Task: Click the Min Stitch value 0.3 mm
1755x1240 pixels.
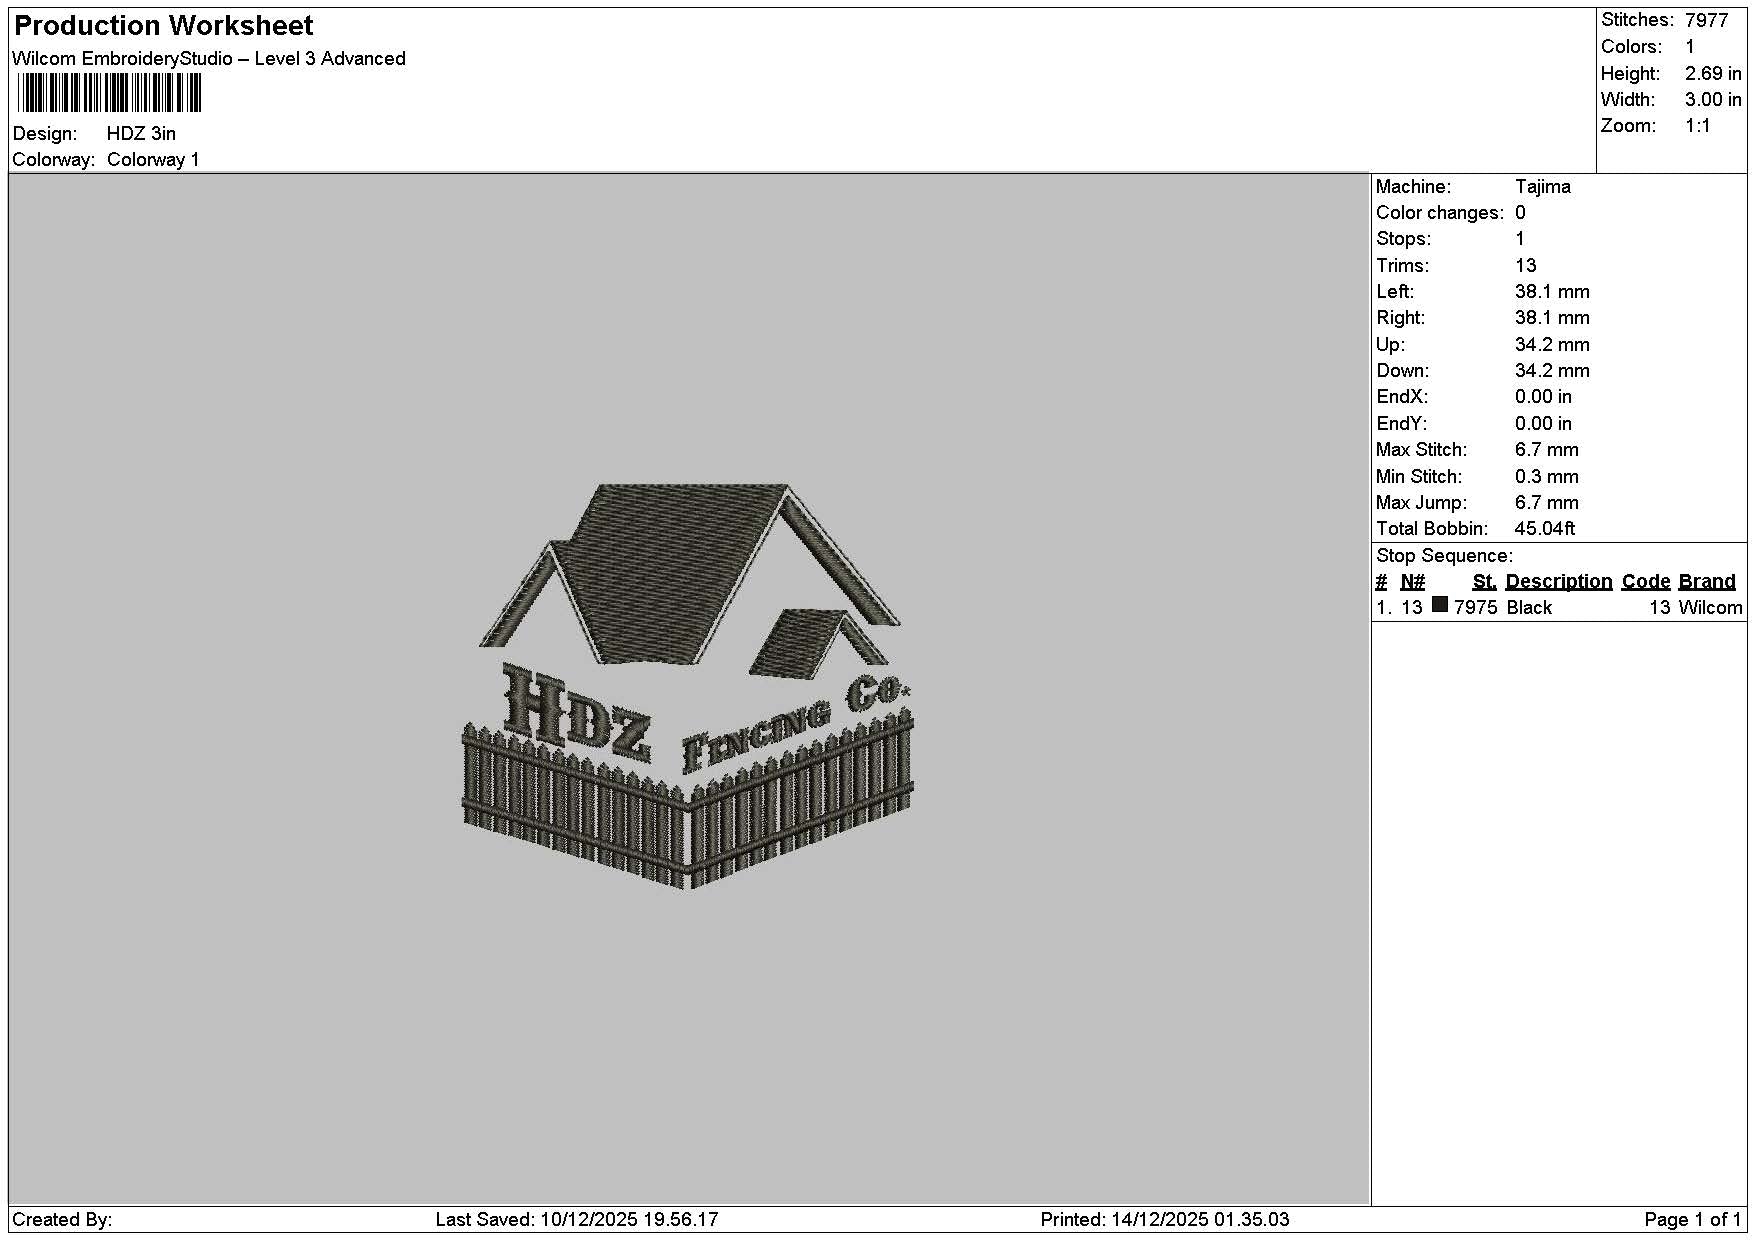Action: pos(1547,477)
